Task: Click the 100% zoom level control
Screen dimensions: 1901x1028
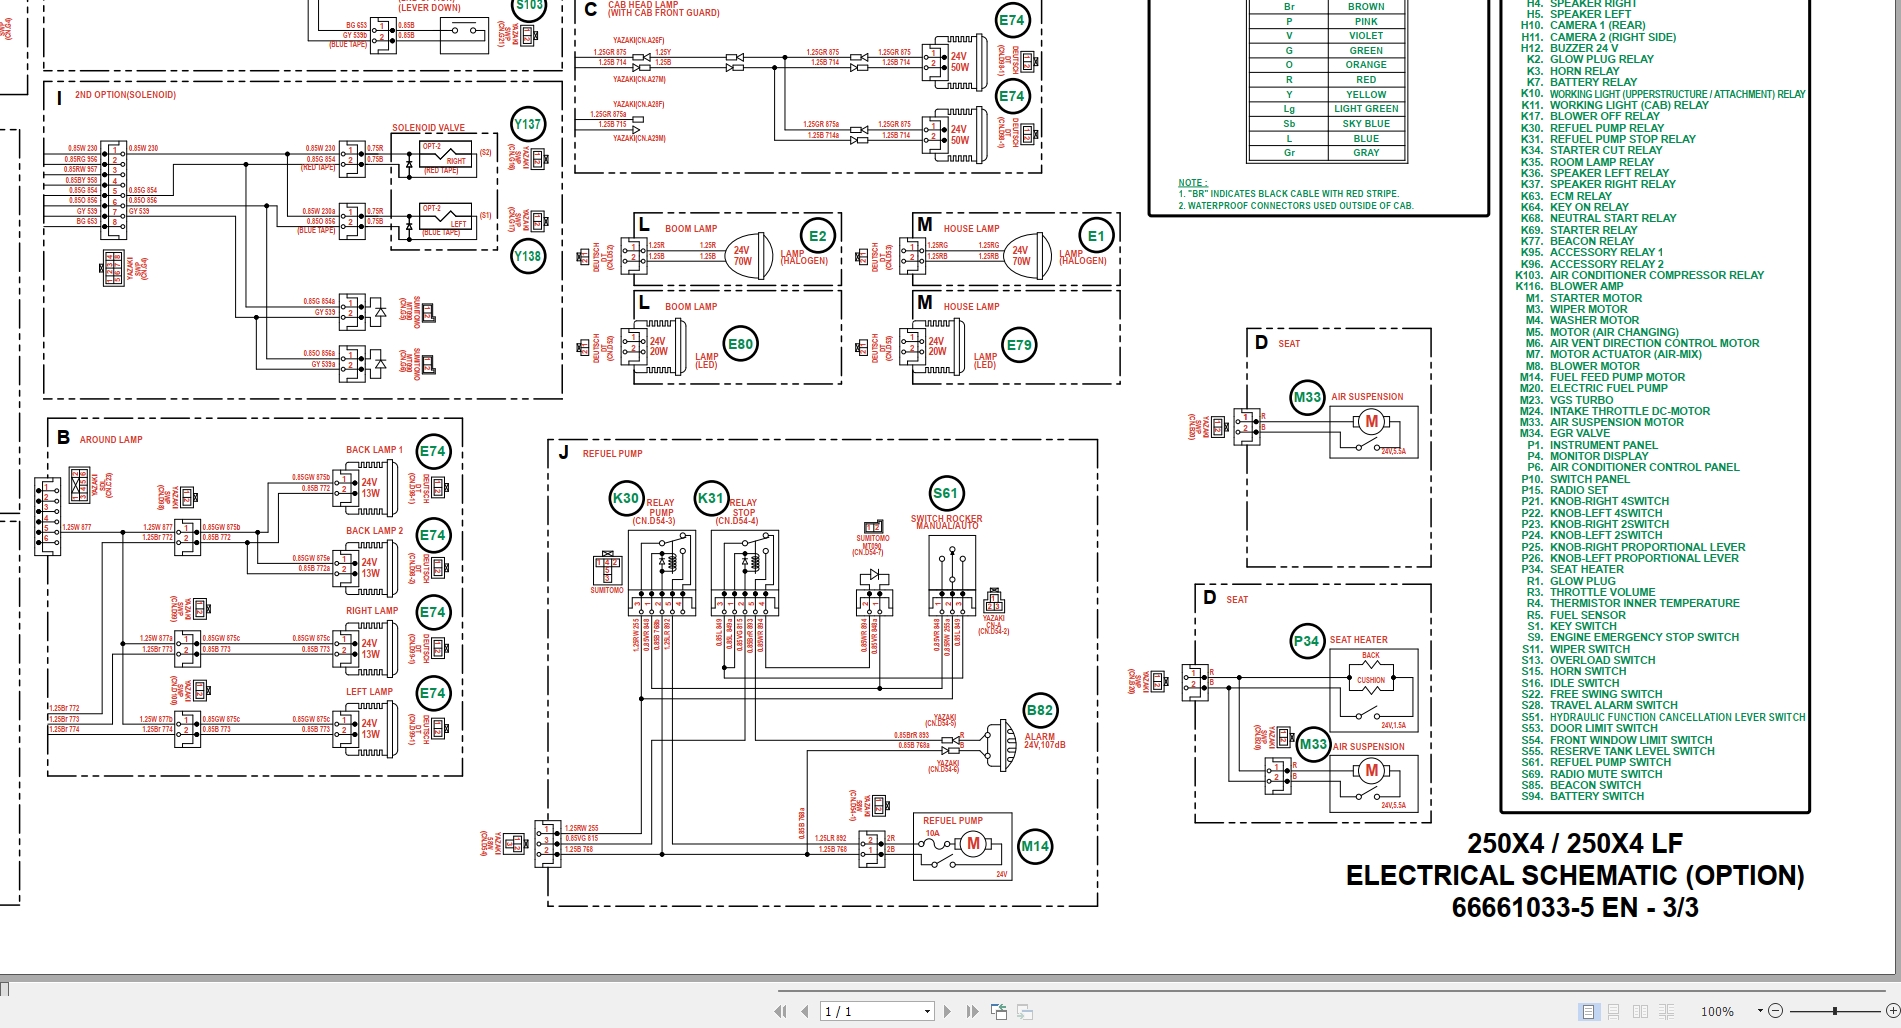Action: tap(1718, 1011)
